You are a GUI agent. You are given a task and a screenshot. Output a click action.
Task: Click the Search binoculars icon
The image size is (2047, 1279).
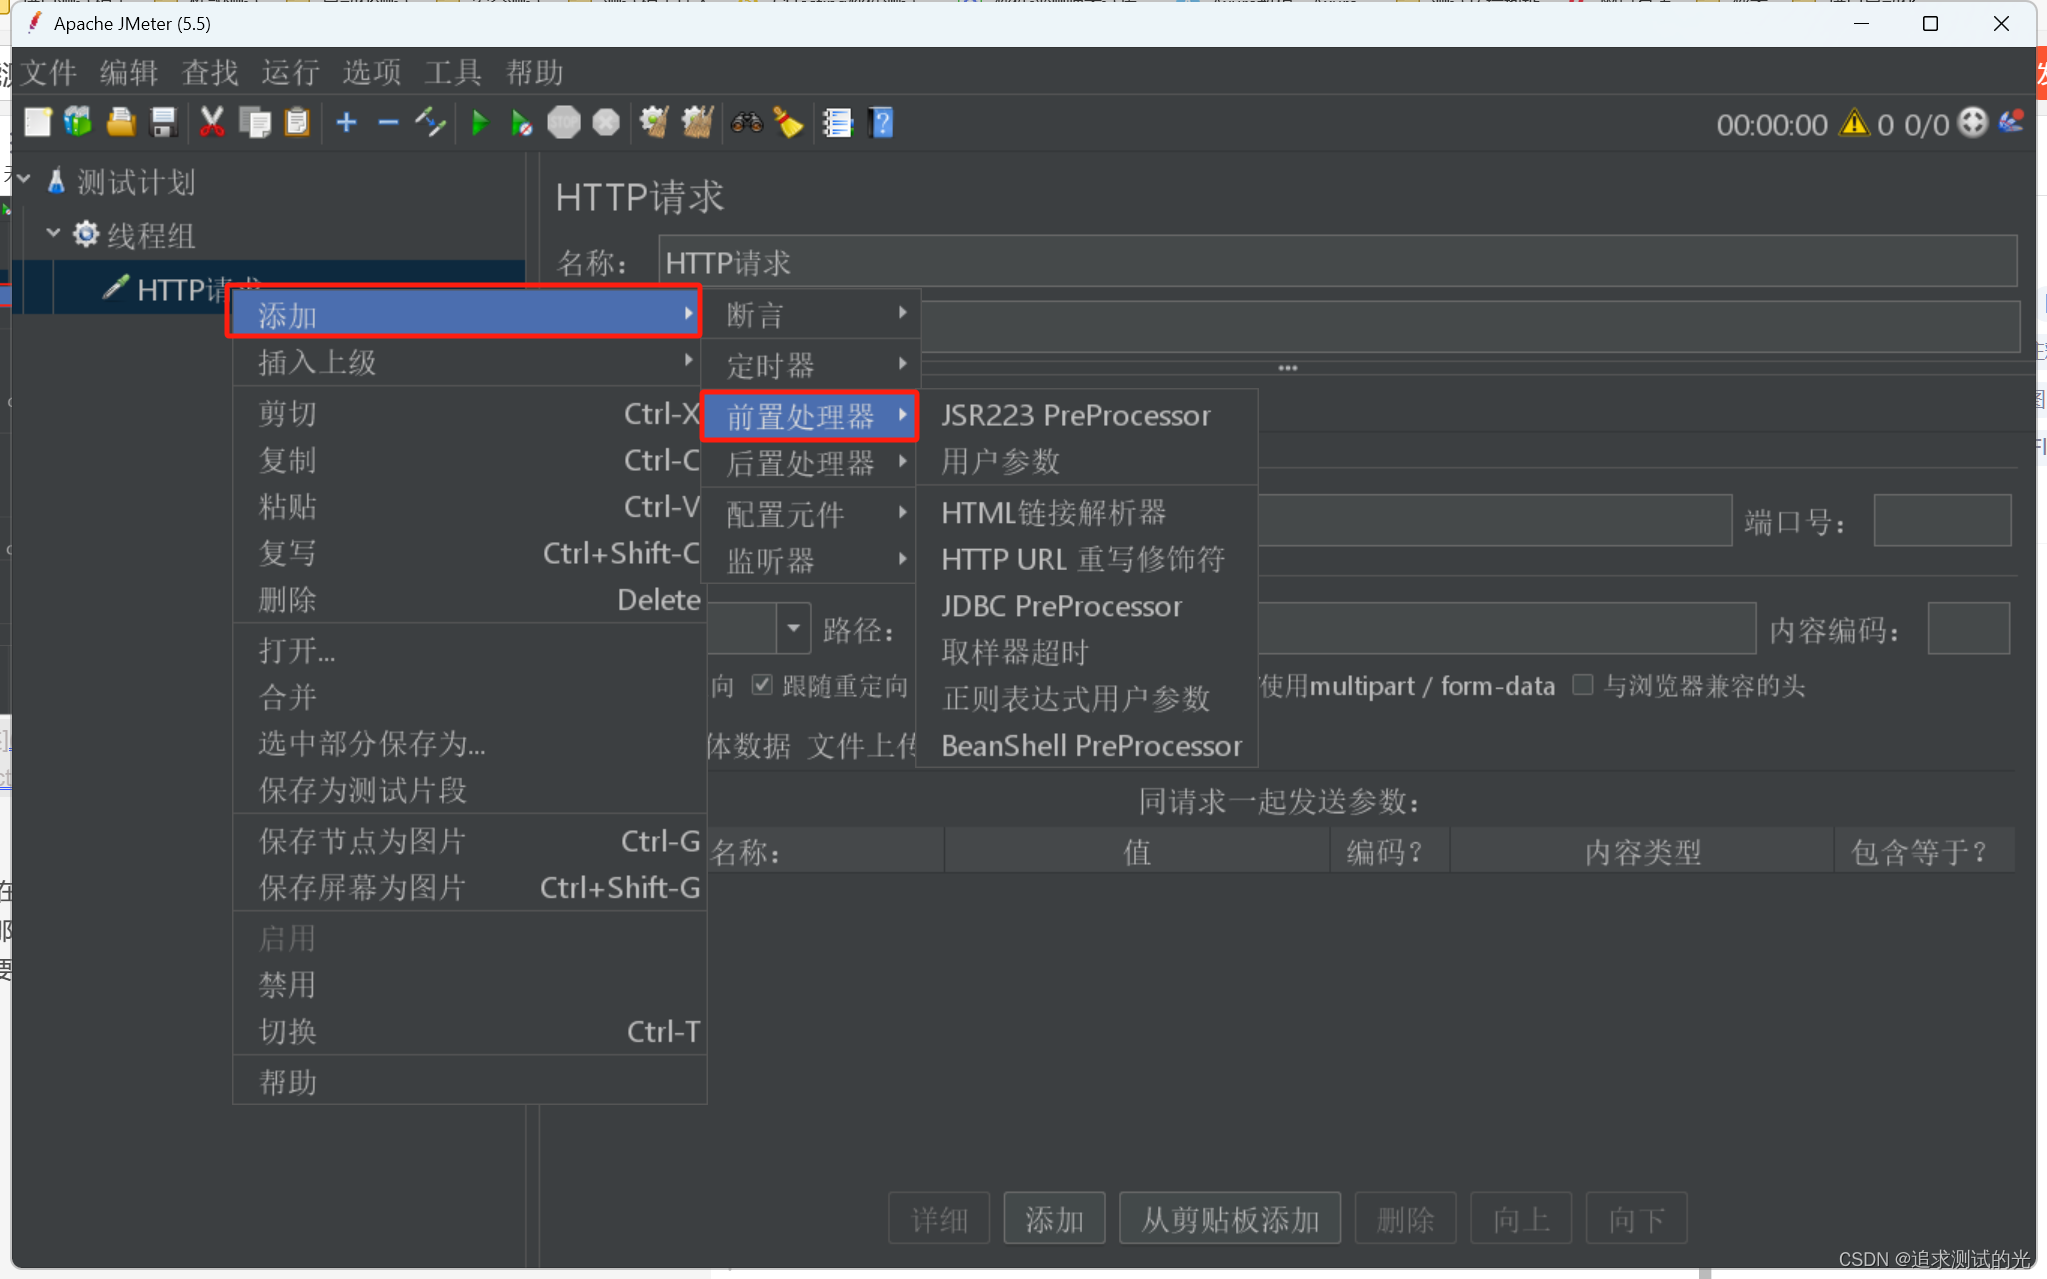tap(746, 122)
